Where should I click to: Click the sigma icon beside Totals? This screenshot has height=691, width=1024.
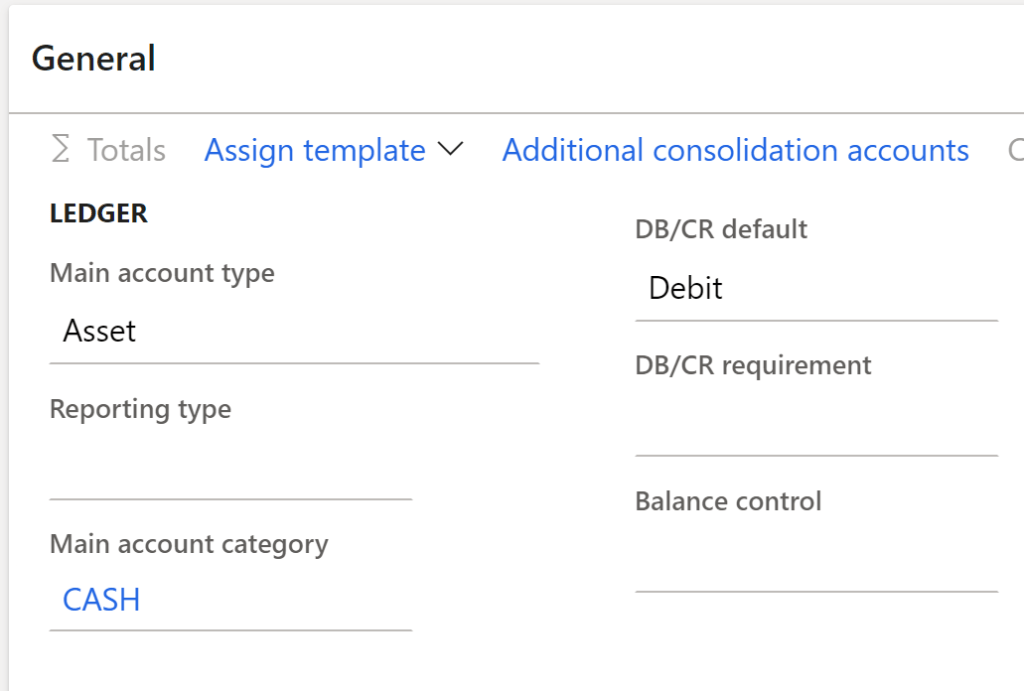[x=61, y=150]
